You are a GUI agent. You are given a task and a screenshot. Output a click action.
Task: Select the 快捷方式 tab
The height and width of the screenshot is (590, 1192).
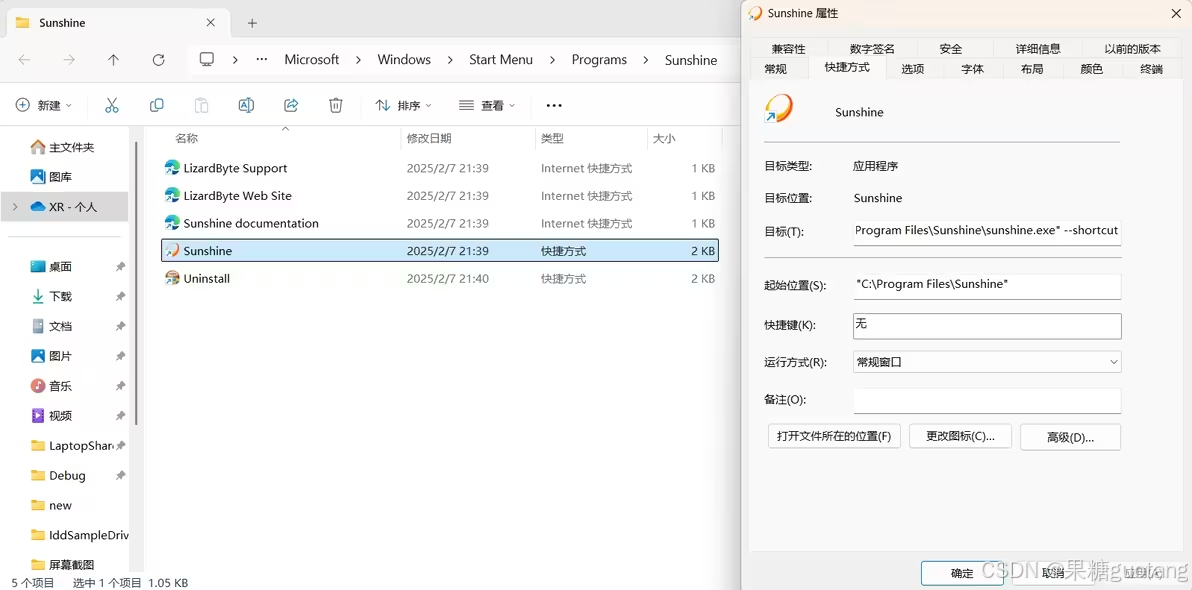point(848,67)
